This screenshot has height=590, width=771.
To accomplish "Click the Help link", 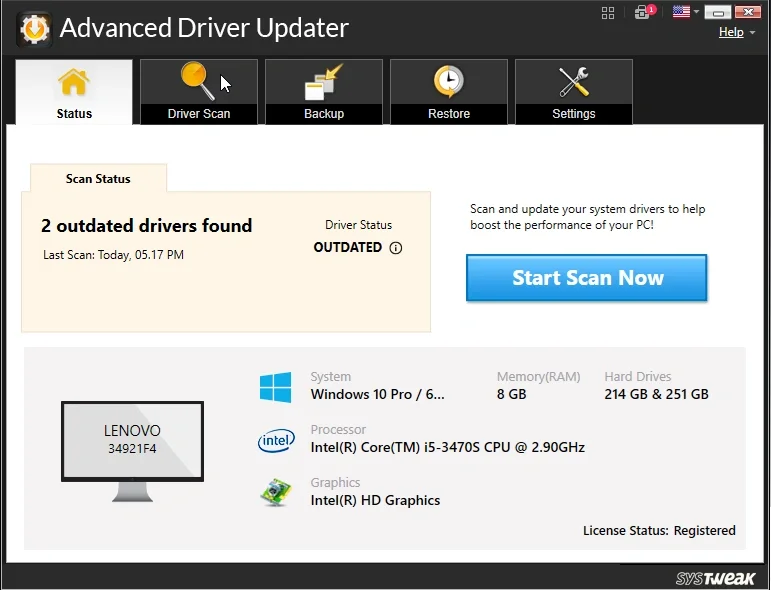I will (731, 32).
